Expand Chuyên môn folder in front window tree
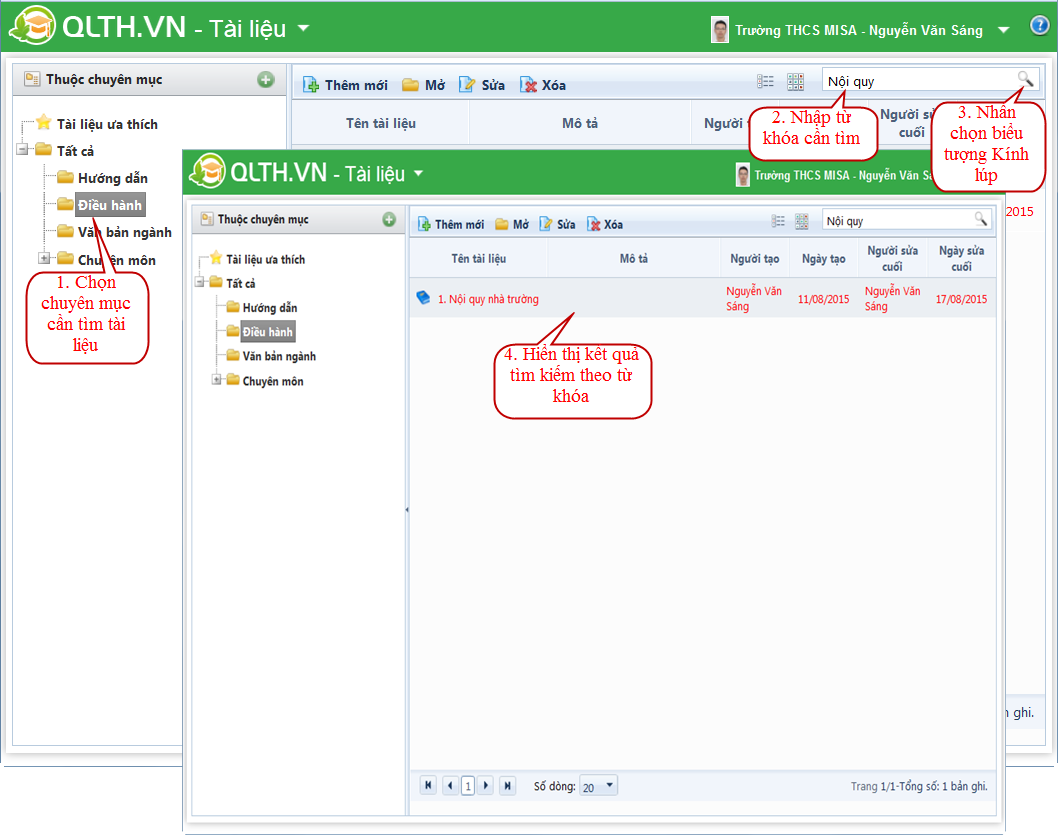1059x837 pixels. tap(217, 380)
